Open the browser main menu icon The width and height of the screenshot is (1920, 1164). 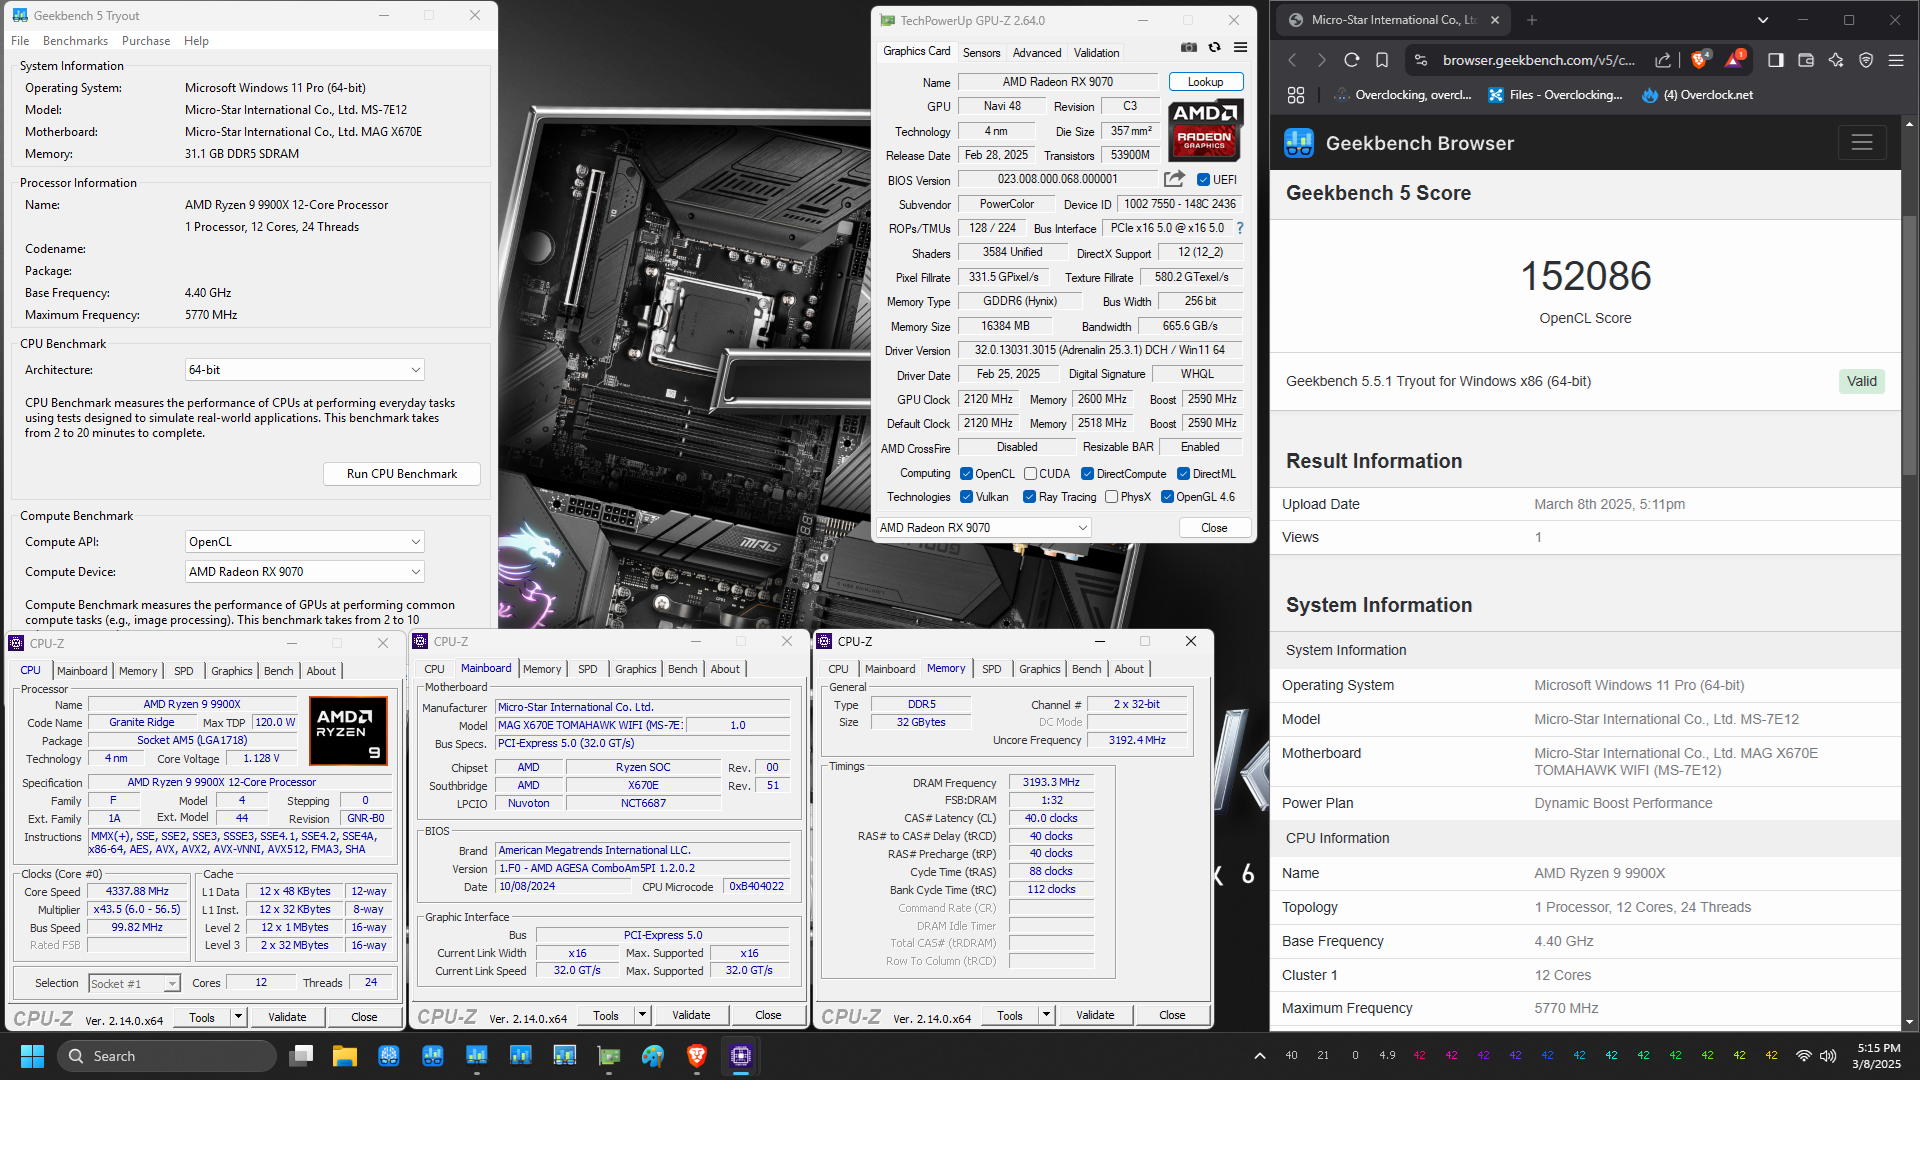1896,60
